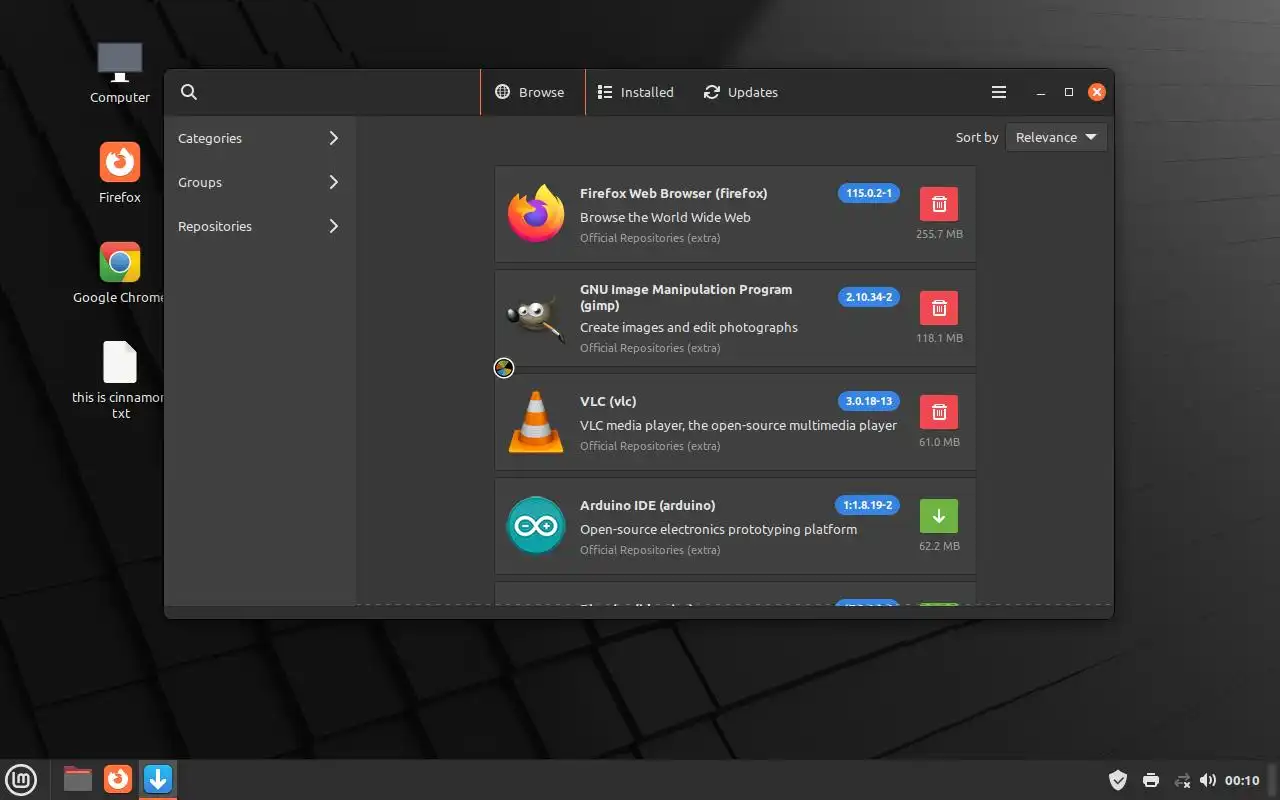Switch to the Browse tab
The height and width of the screenshot is (800, 1280).
(x=532, y=92)
